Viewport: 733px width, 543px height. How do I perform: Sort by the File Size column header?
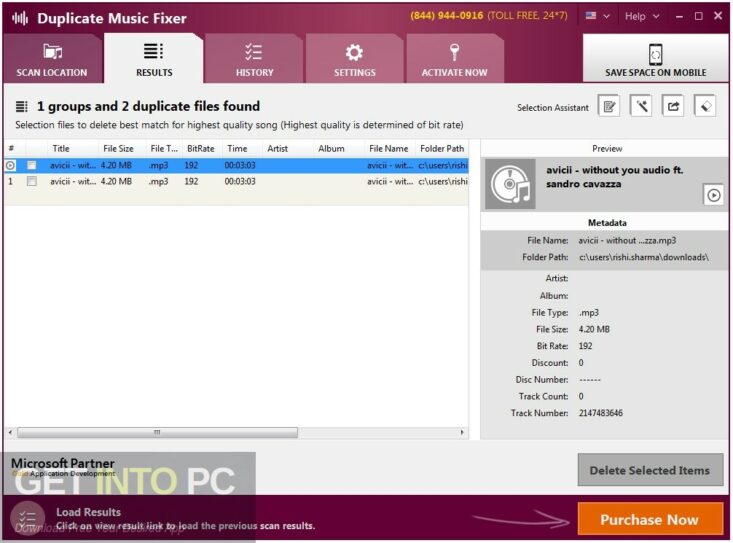(x=118, y=149)
